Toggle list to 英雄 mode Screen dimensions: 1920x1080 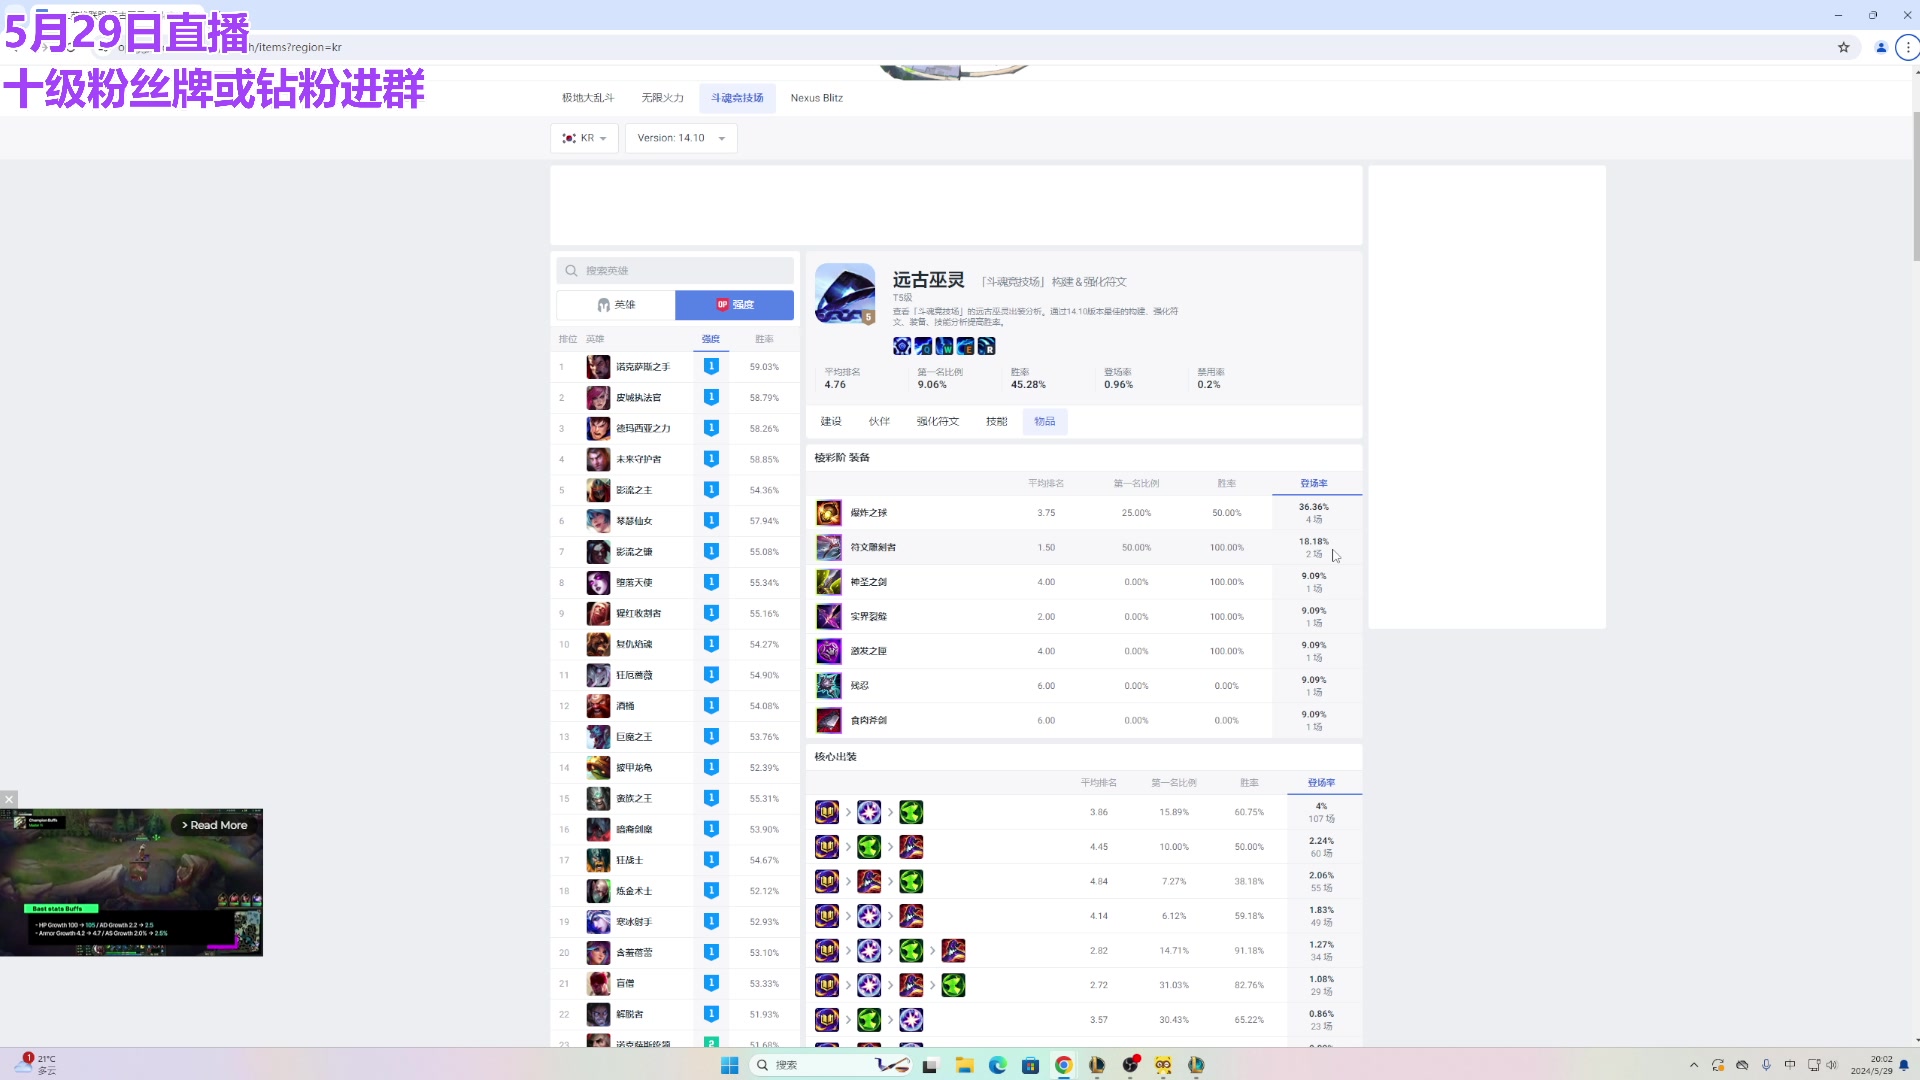click(616, 305)
